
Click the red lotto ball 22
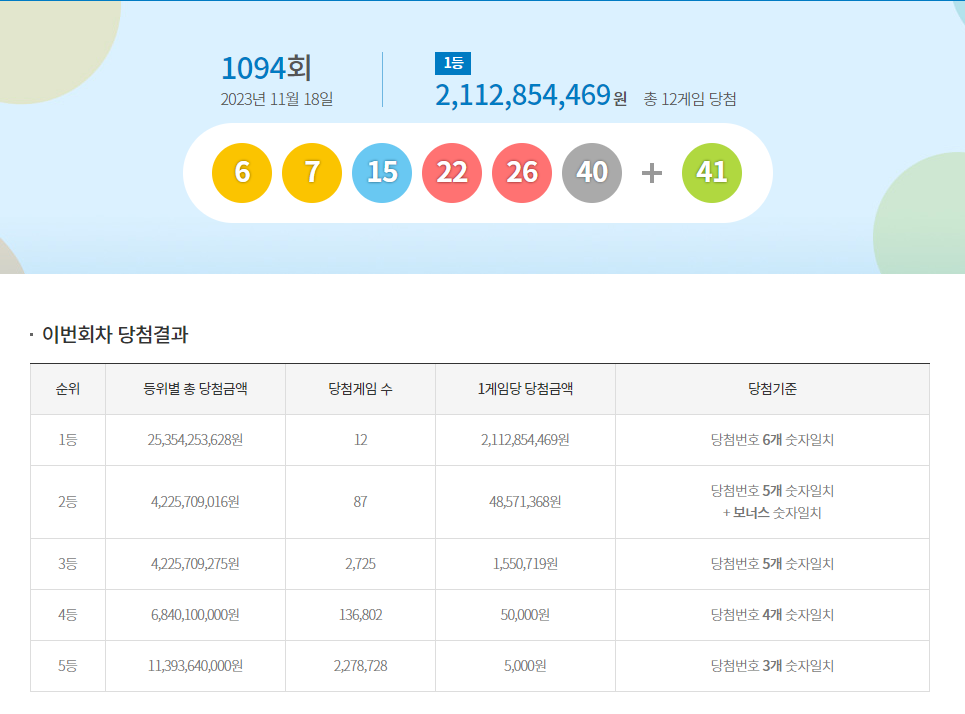click(x=452, y=173)
